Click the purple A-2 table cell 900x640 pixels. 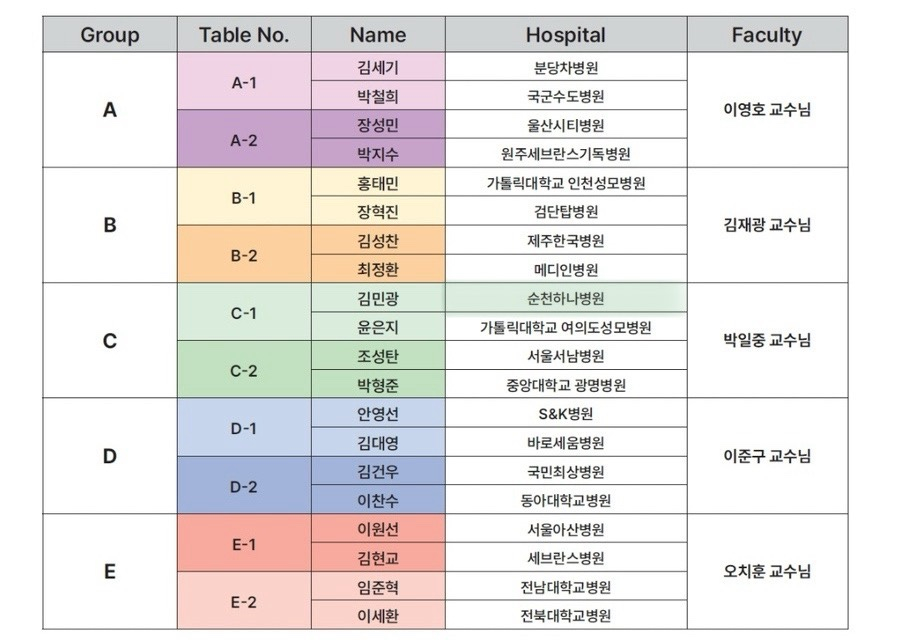[x=244, y=140]
